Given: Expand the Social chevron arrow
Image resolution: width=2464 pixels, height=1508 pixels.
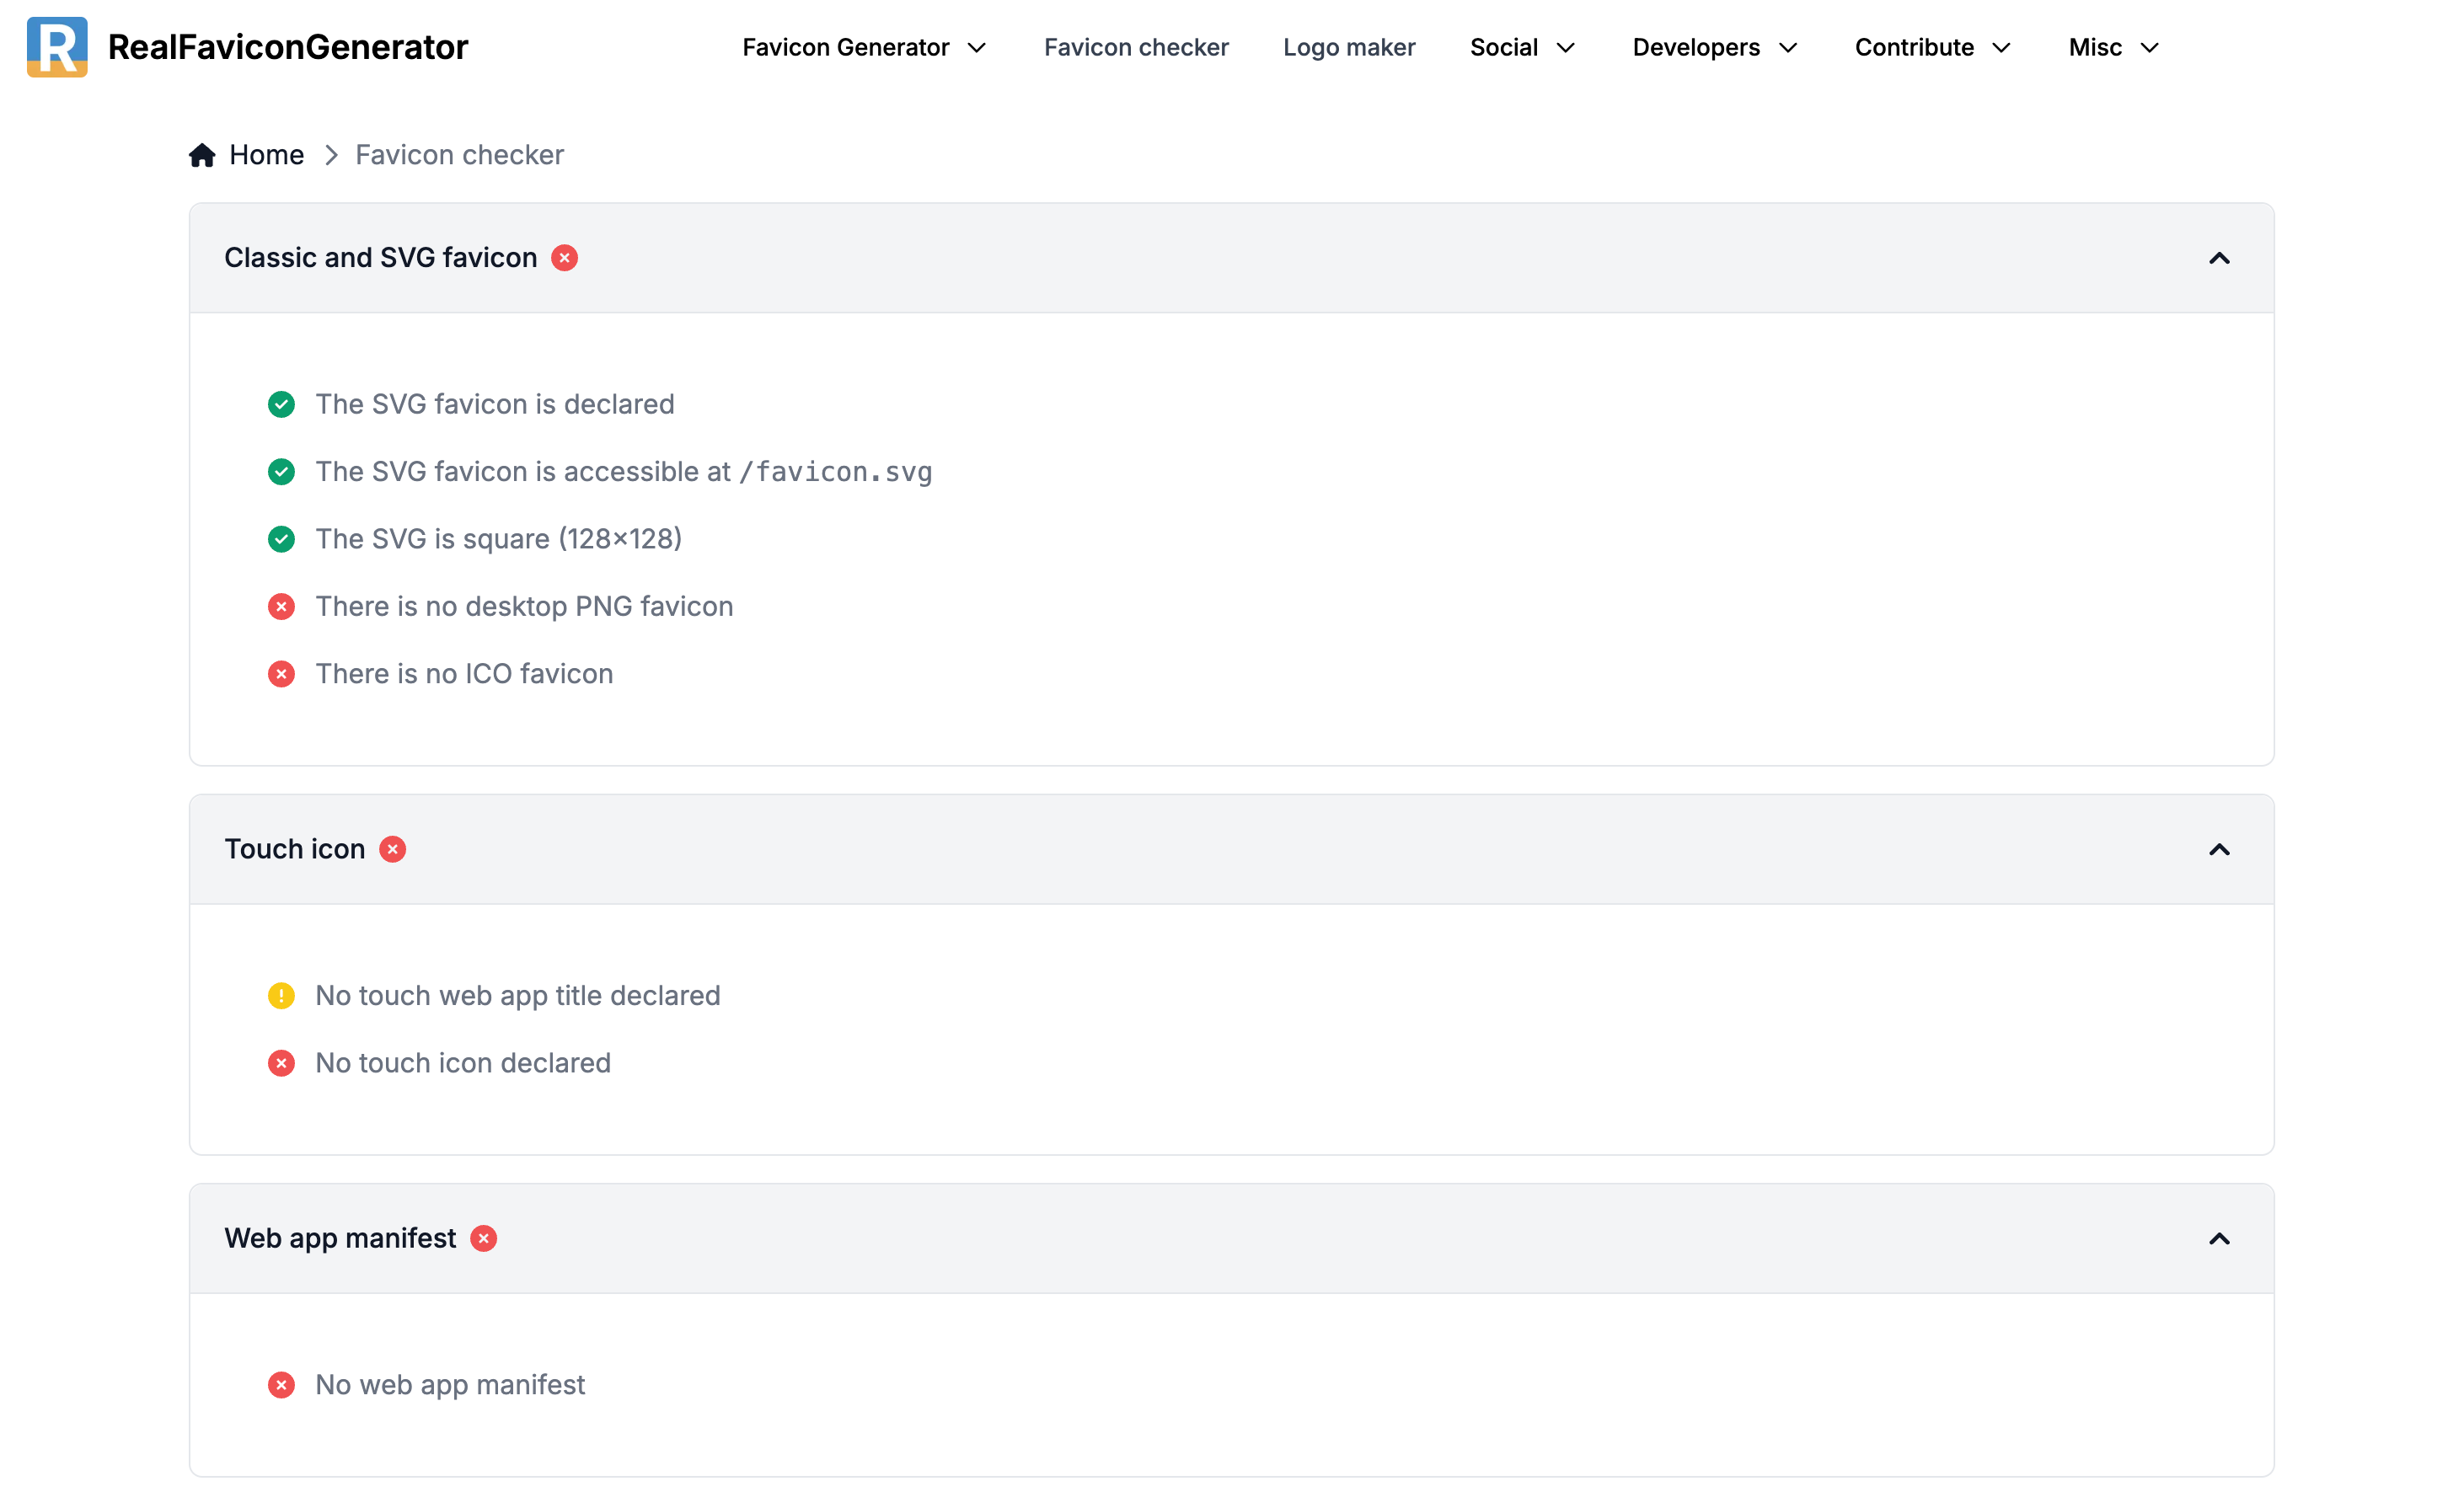Looking at the screenshot, I should pos(1566,48).
